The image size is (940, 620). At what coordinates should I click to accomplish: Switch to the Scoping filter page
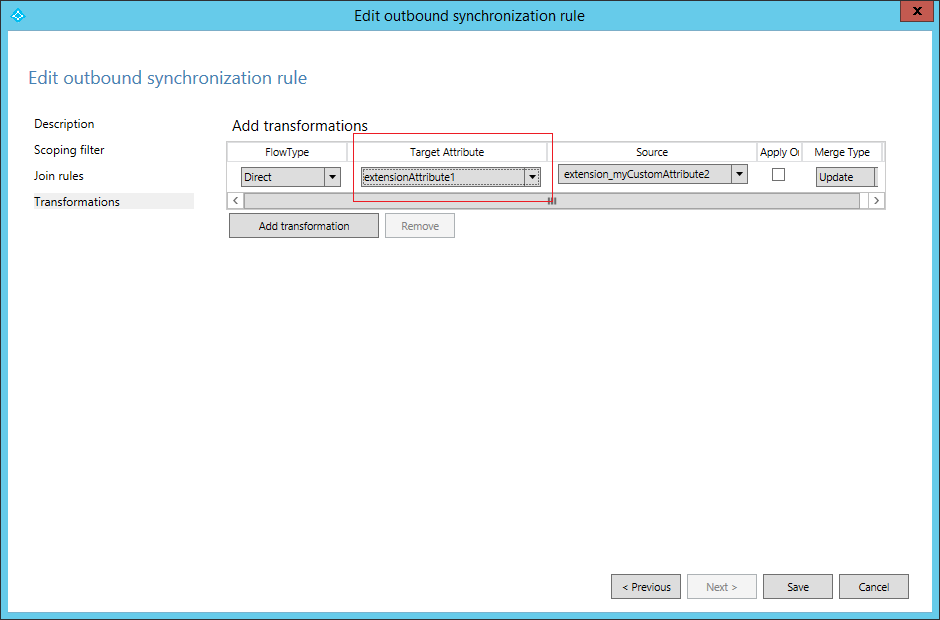pos(69,149)
